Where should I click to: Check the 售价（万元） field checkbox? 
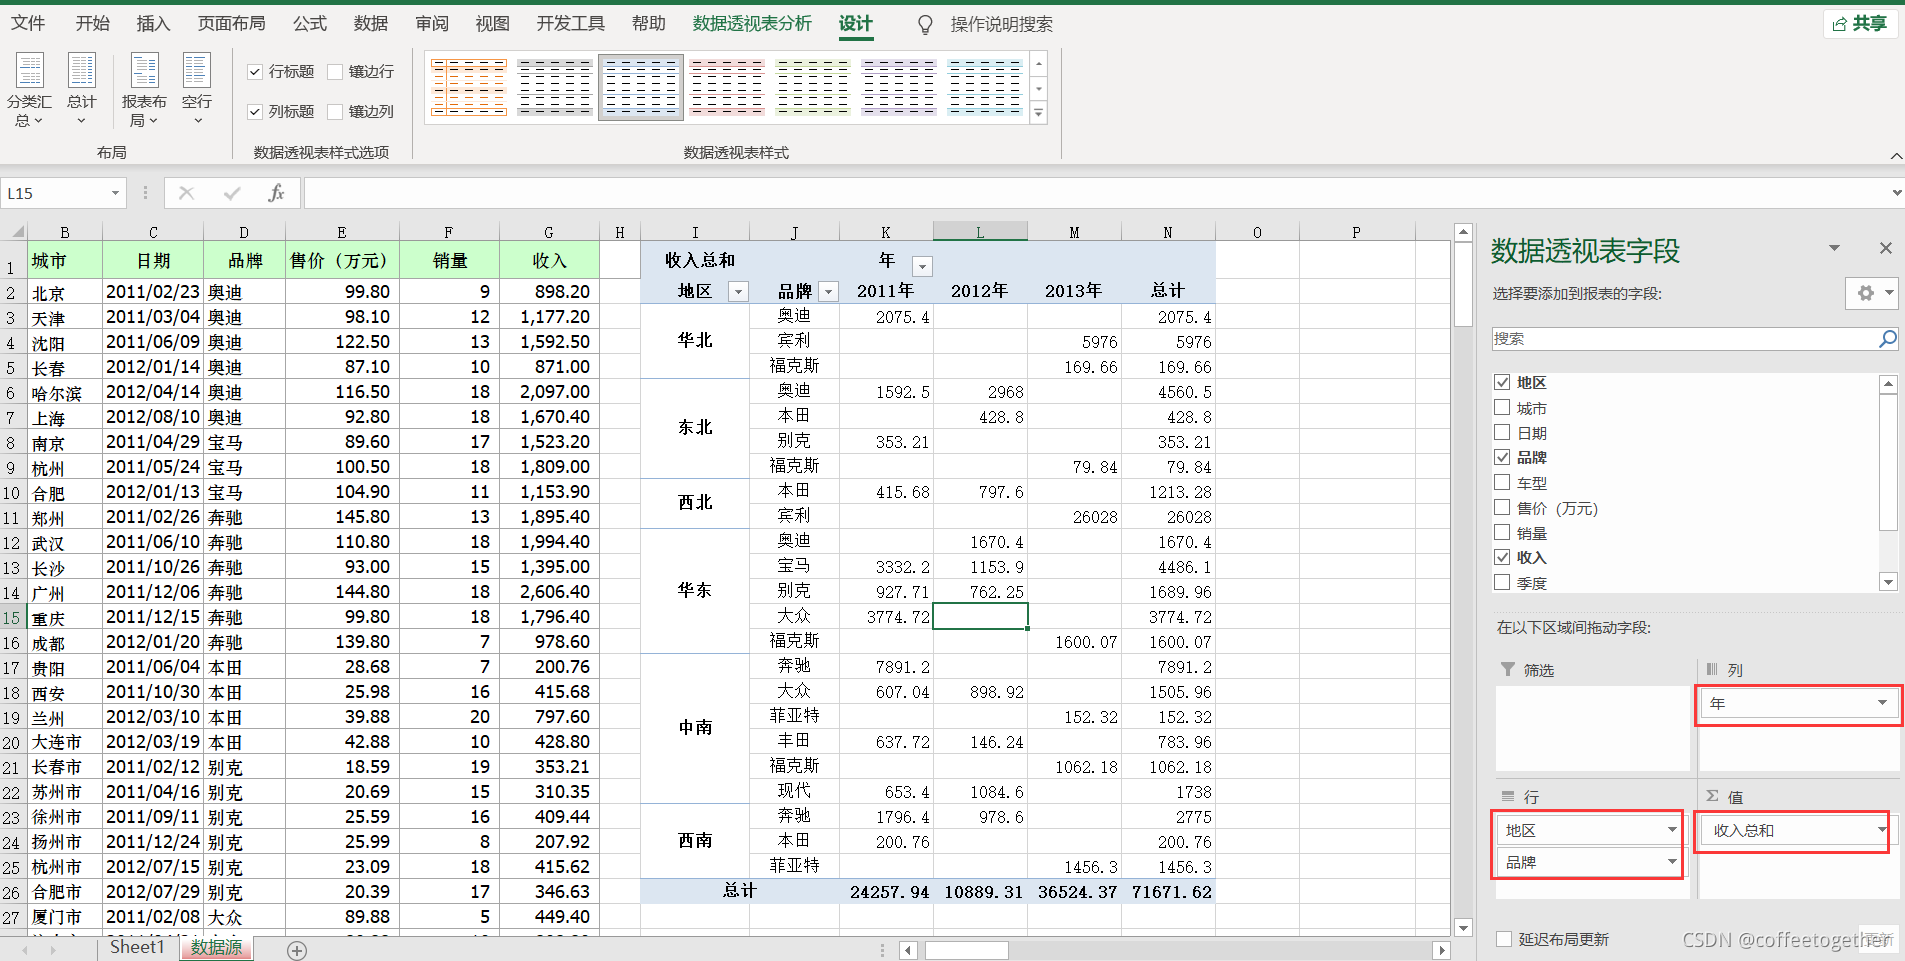(1502, 507)
